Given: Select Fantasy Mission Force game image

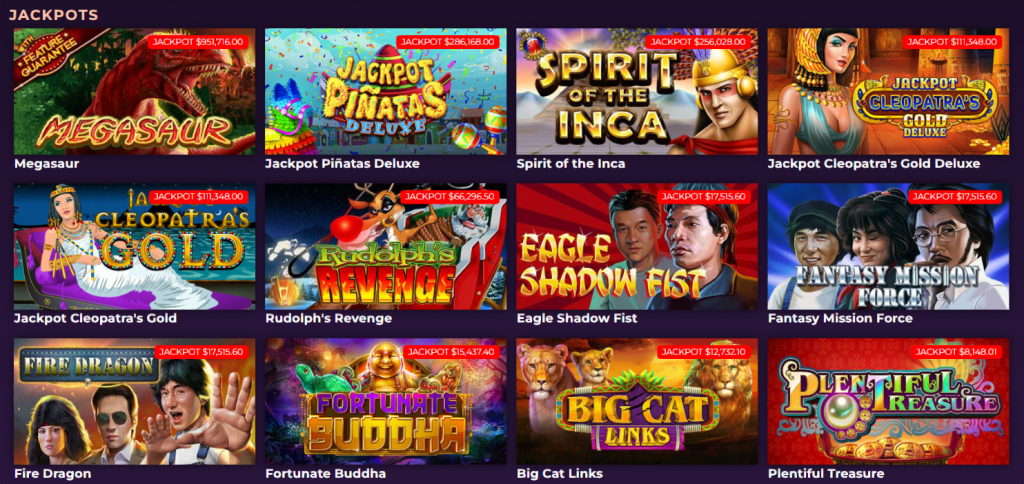Looking at the screenshot, I should [x=888, y=246].
